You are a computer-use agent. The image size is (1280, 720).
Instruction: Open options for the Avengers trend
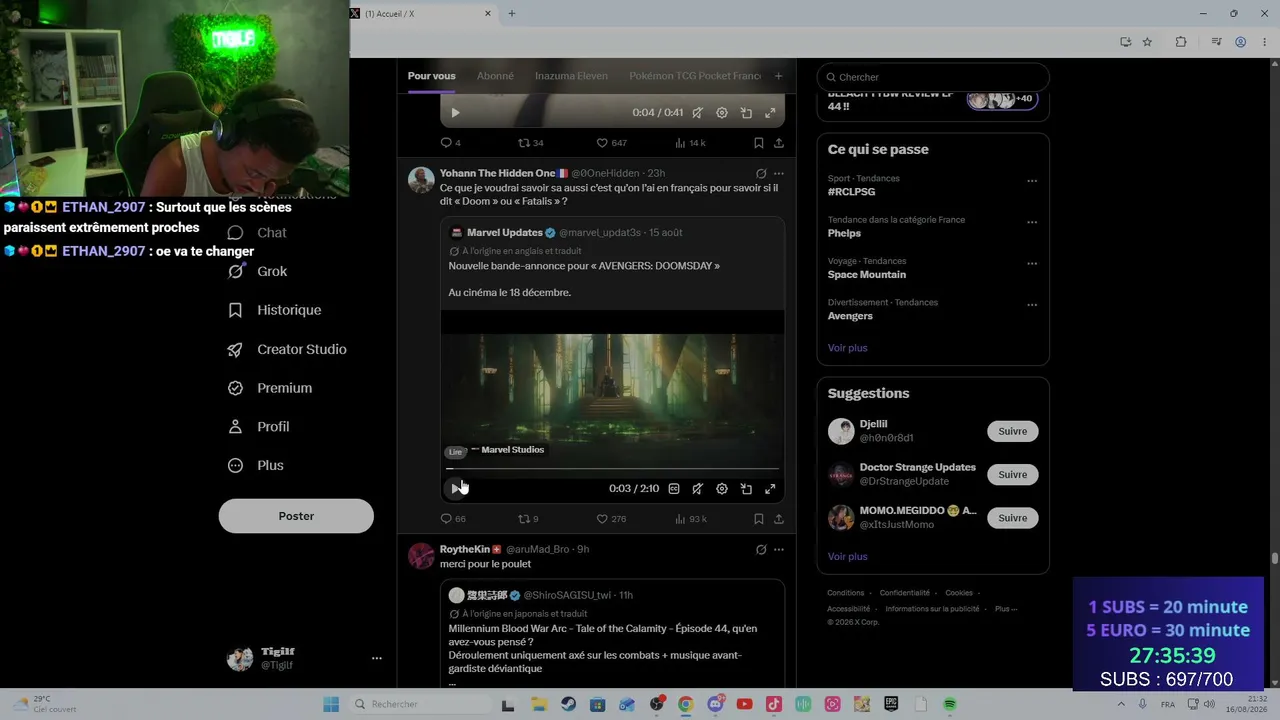(x=1032, y=305)
